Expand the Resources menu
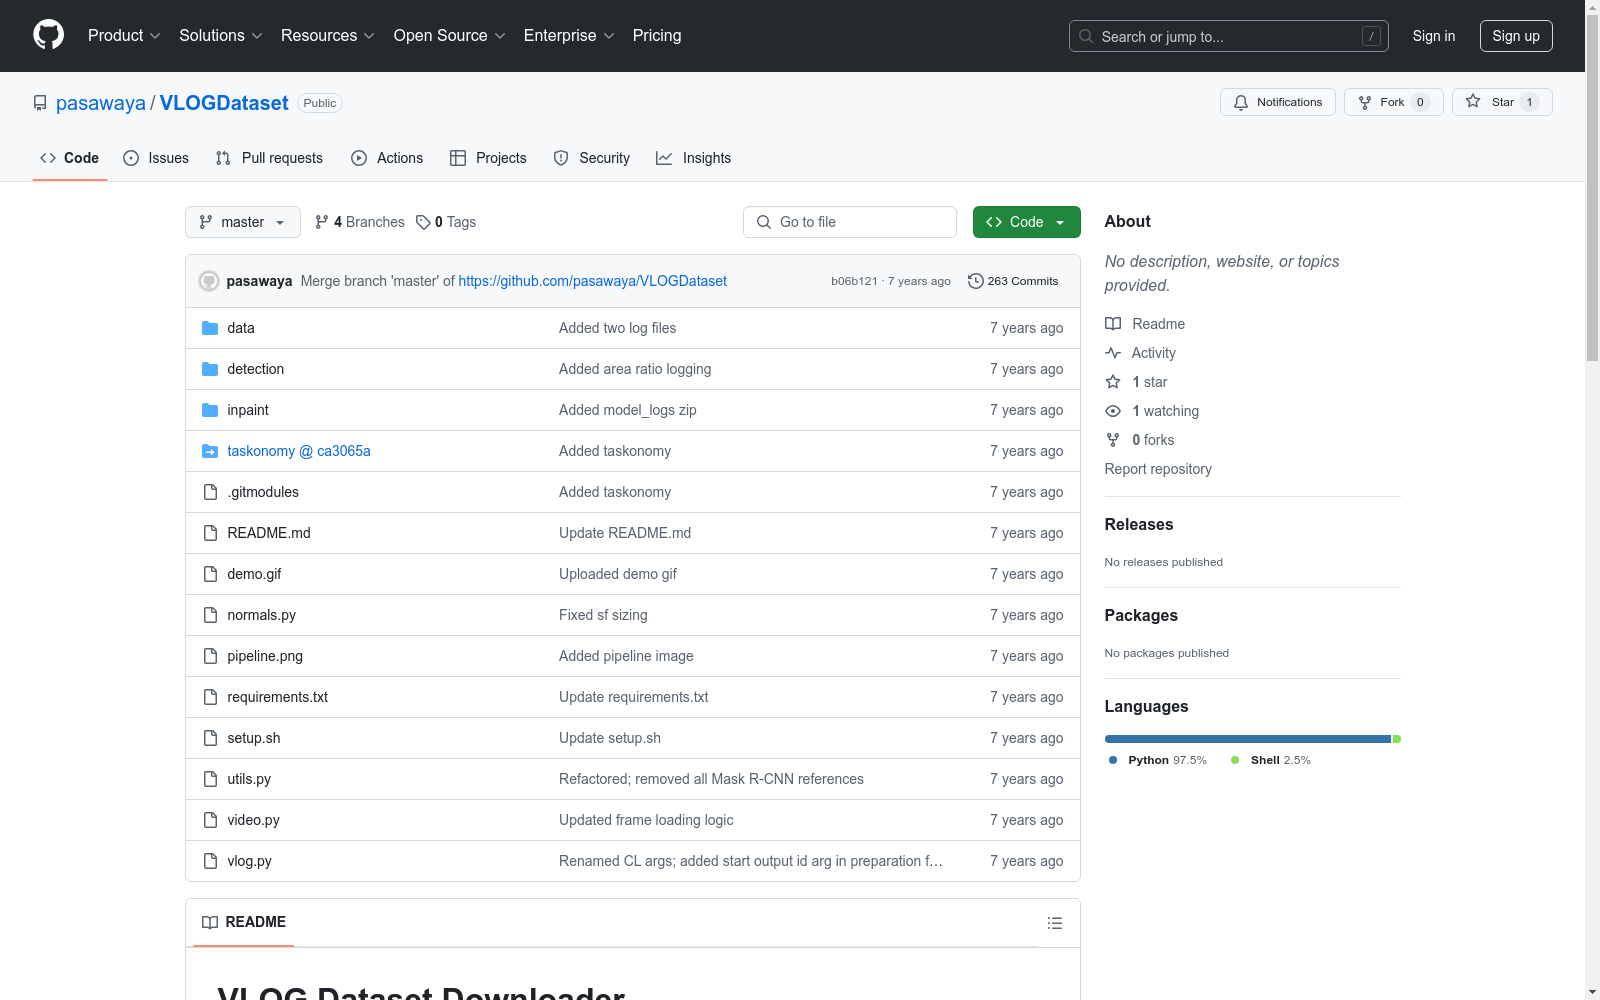This screenshot has width=1600, height=1000. tap(328, 36)
